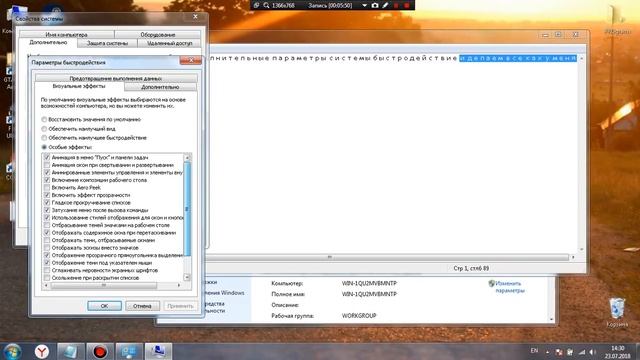This screenshot has height=360, width=640.
Task: Click the WORKGROUP value in System window
Action: [x=359, y=316]
